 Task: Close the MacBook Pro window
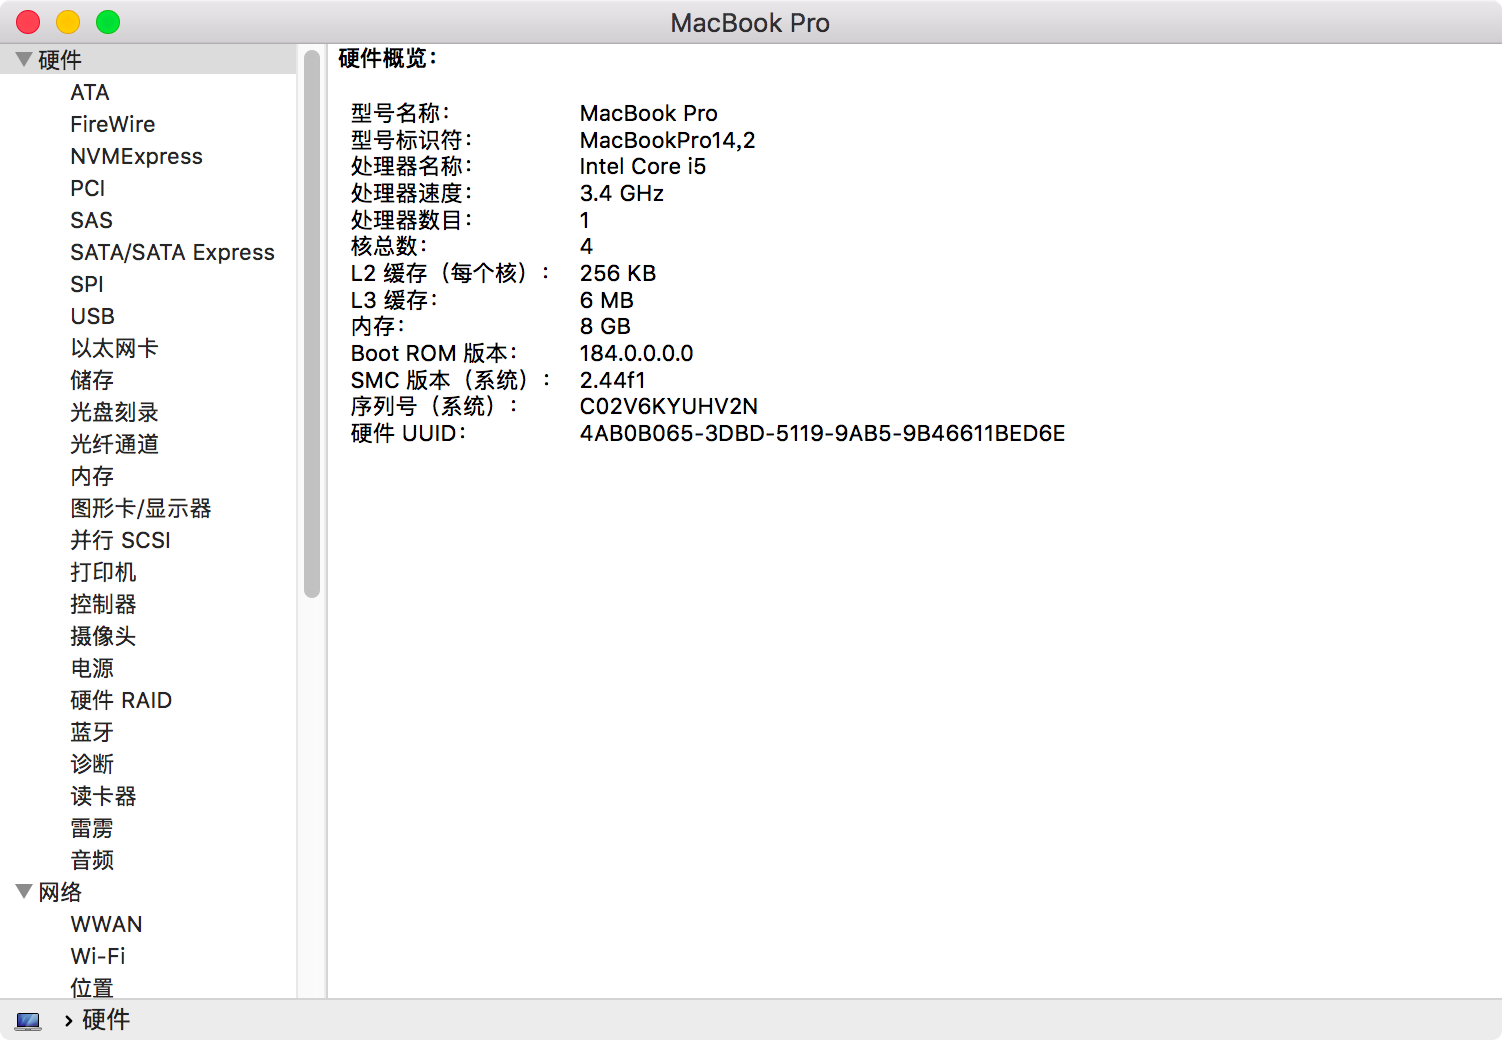[x=28, y=22]
